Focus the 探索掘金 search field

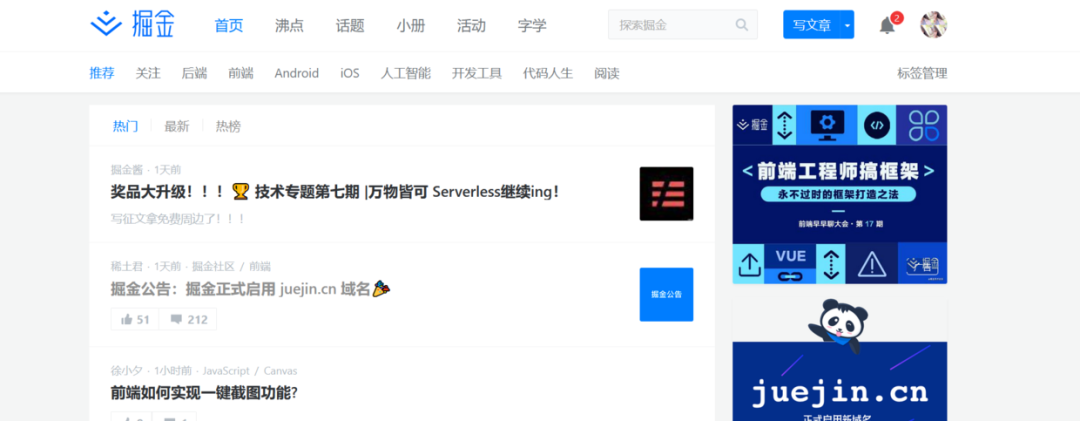683,25
